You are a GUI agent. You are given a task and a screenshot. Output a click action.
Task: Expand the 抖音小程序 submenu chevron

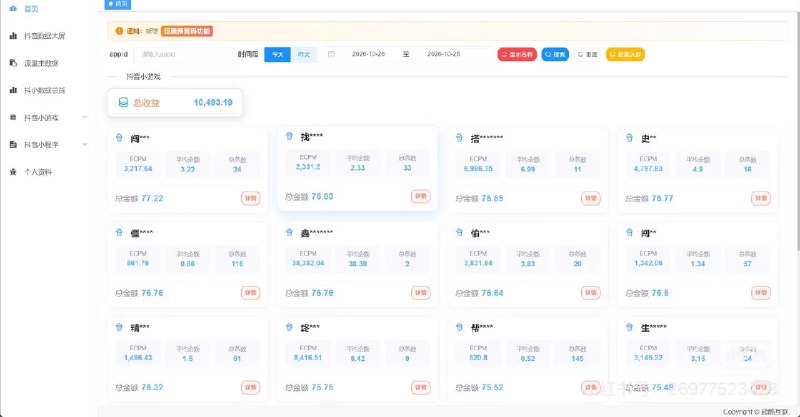[x=85, y=144]
